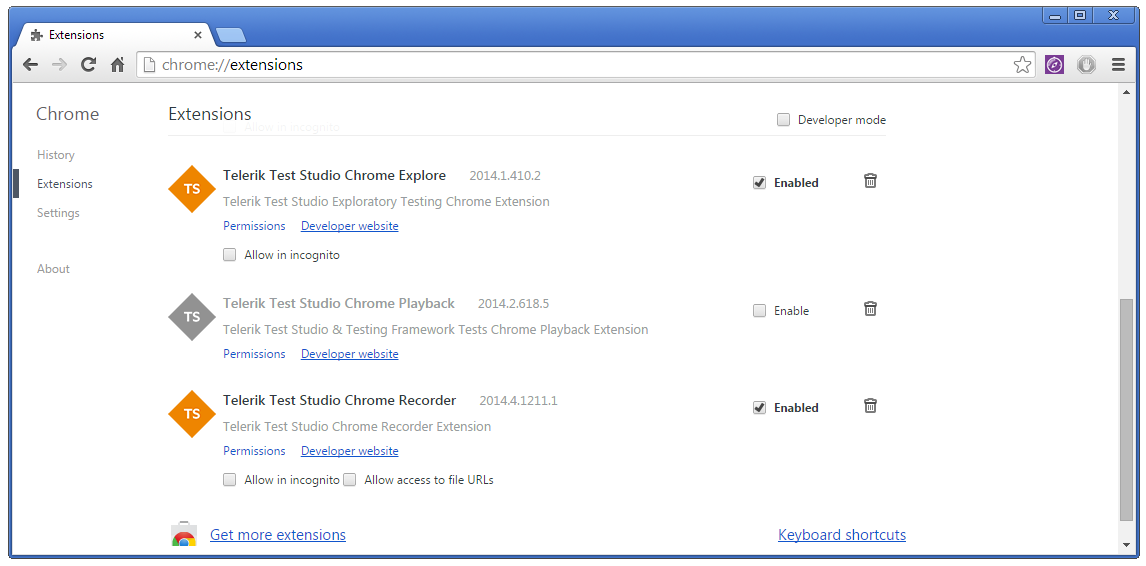Click the Chrome Playback version 2014.2.618.5

click(x=513, y=303)
